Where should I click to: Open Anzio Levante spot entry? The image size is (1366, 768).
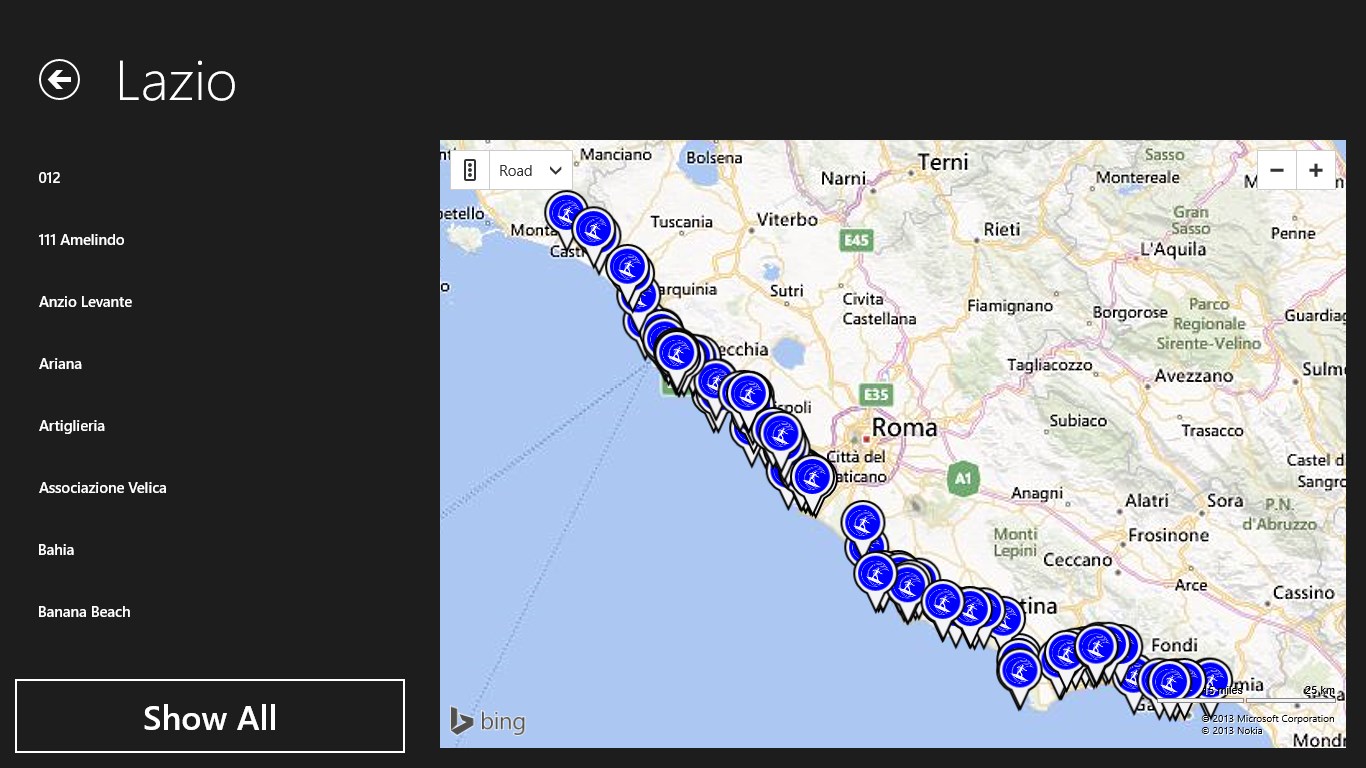(86, 302)
